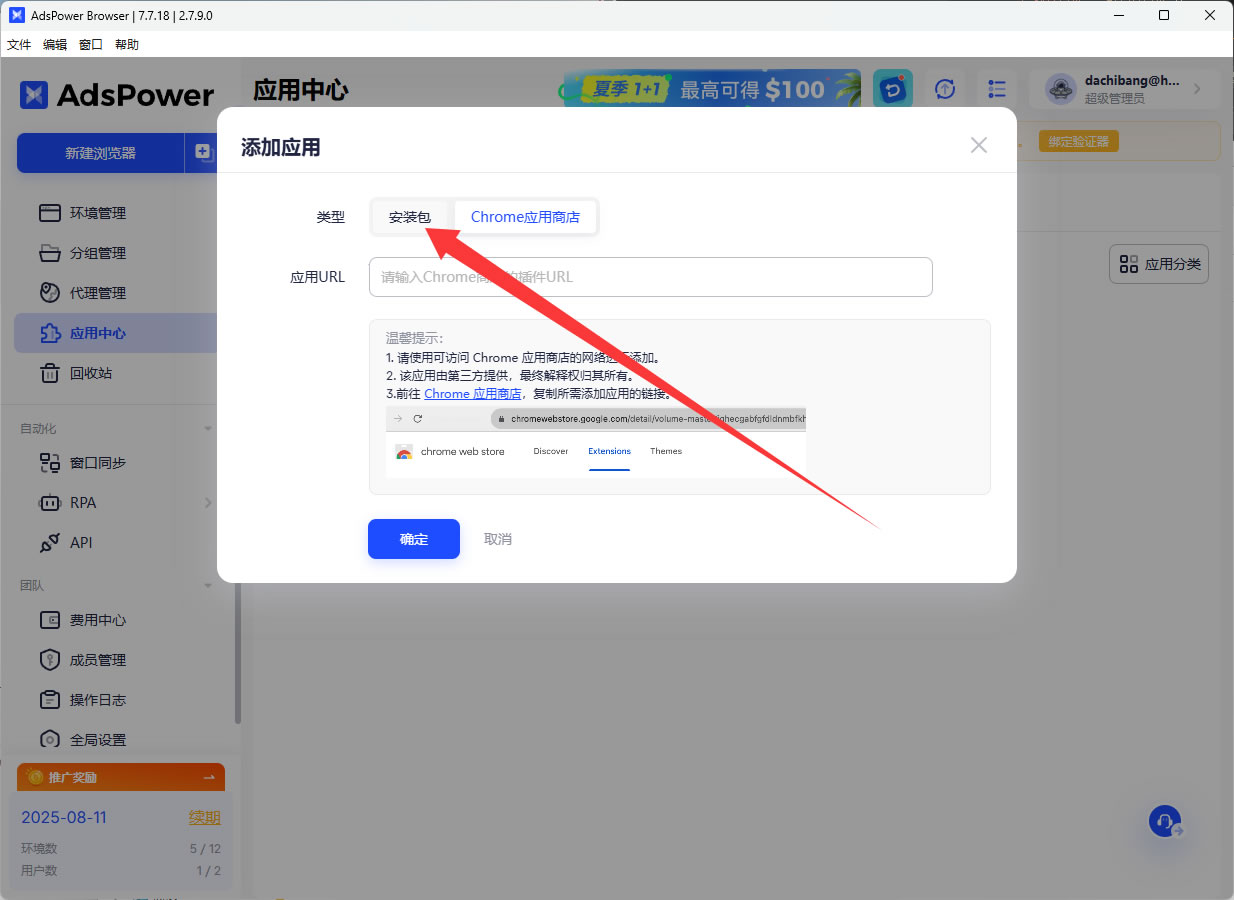Collapse the 自动化 section arrow

[208, 429]
